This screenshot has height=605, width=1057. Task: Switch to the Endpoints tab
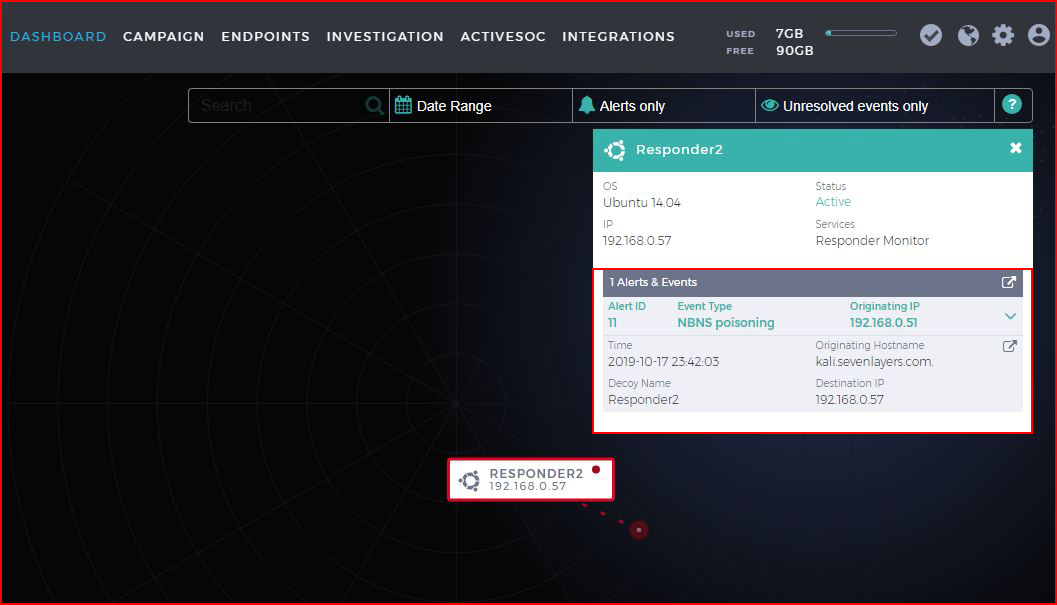tap(266, 36)
